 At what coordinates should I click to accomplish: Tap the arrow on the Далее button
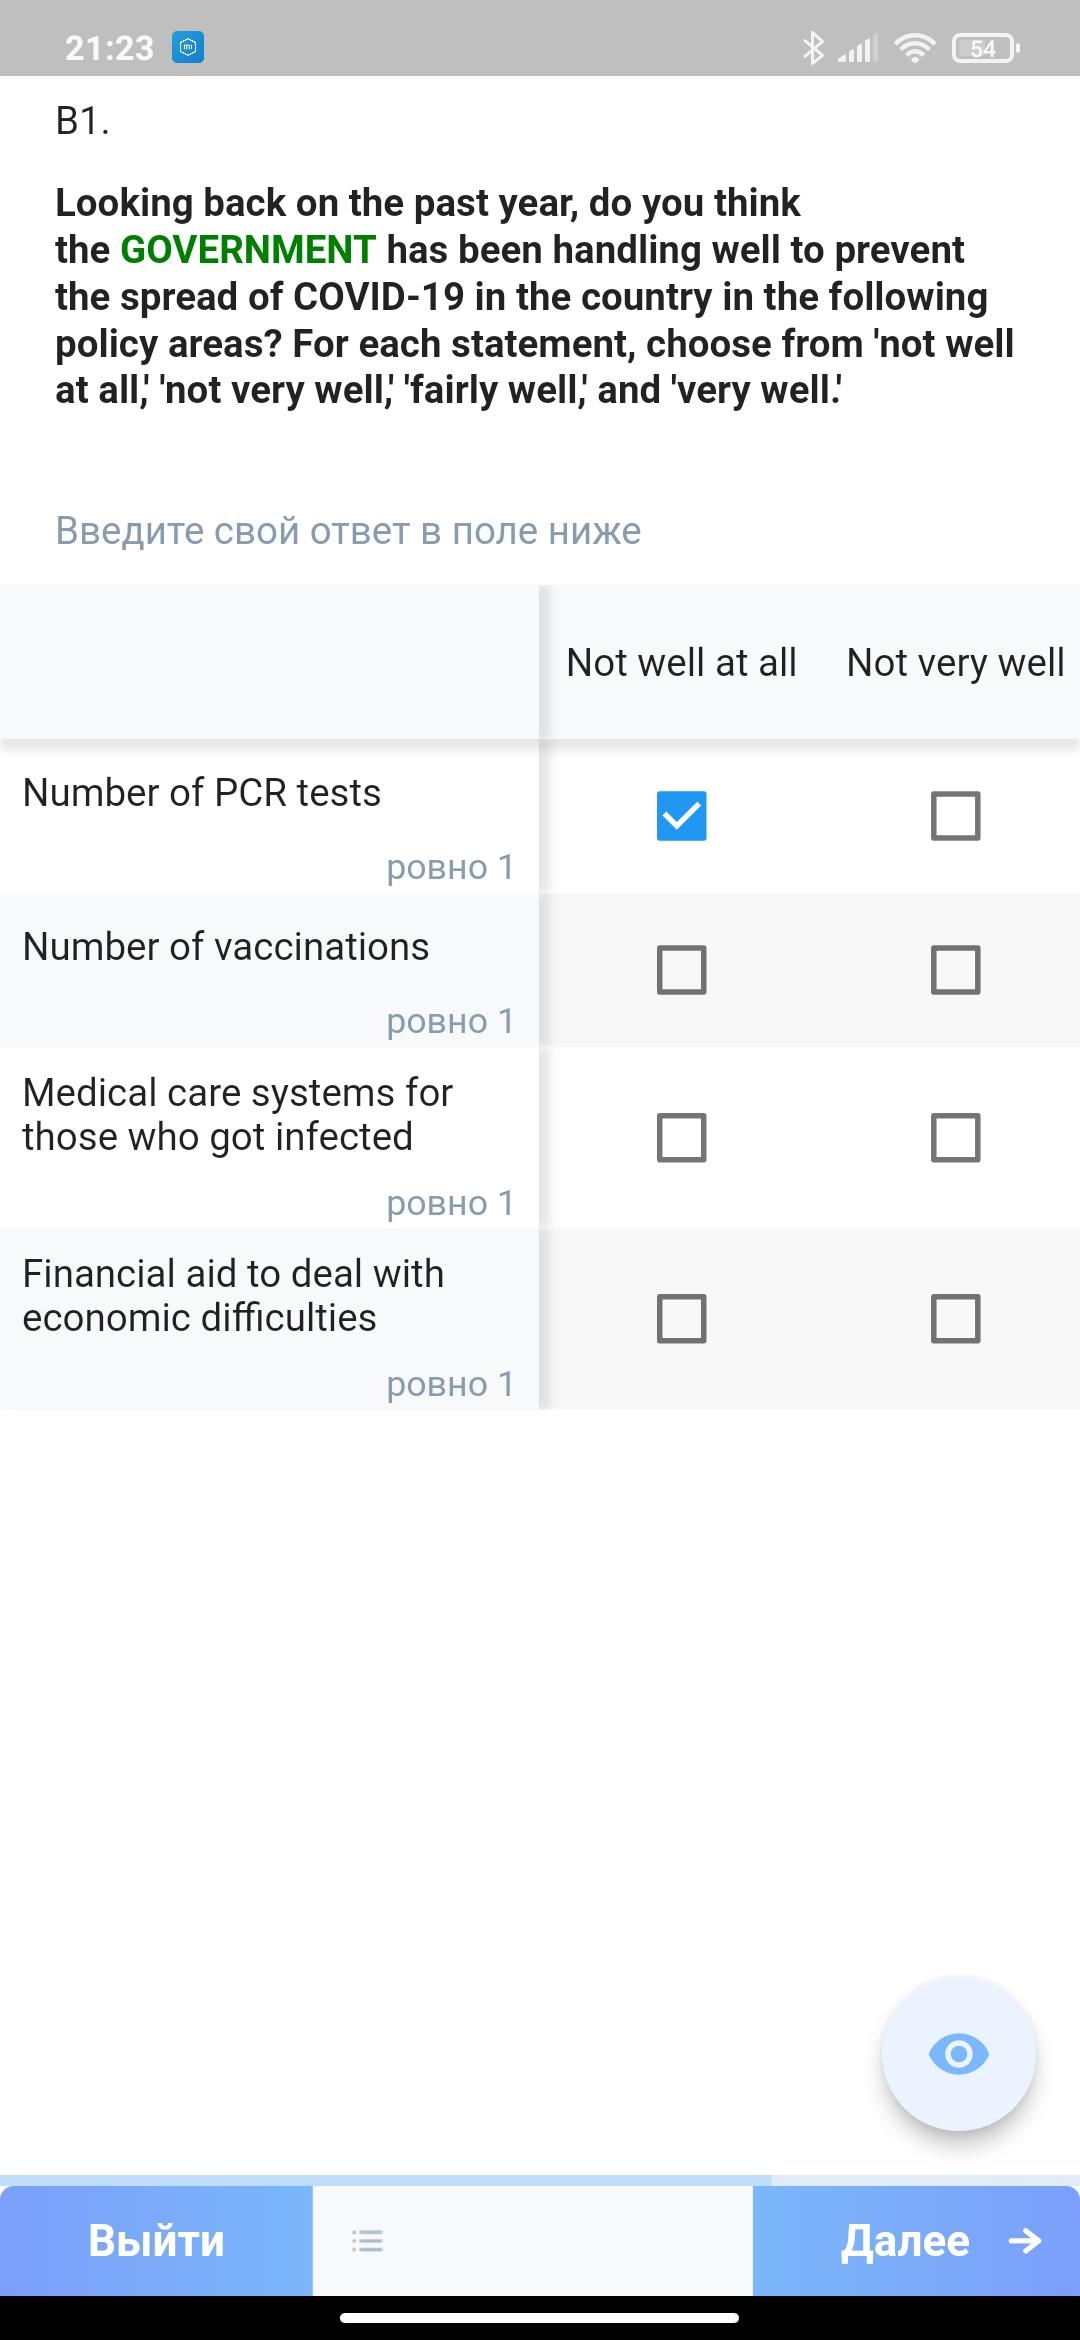(1025, 2241)
